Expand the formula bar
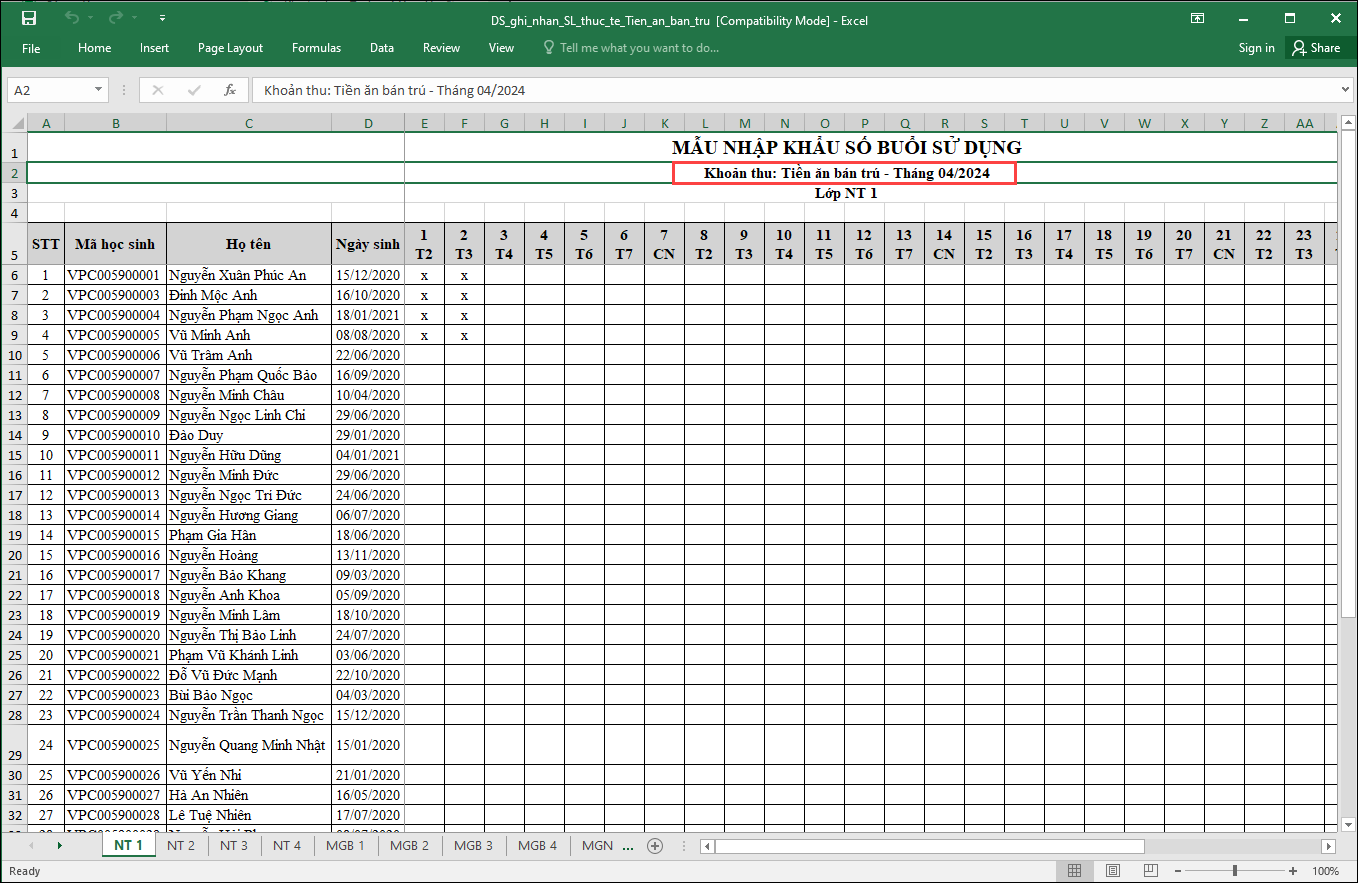The height and width of the screenshot is (883, 1358). (1344, 90)
